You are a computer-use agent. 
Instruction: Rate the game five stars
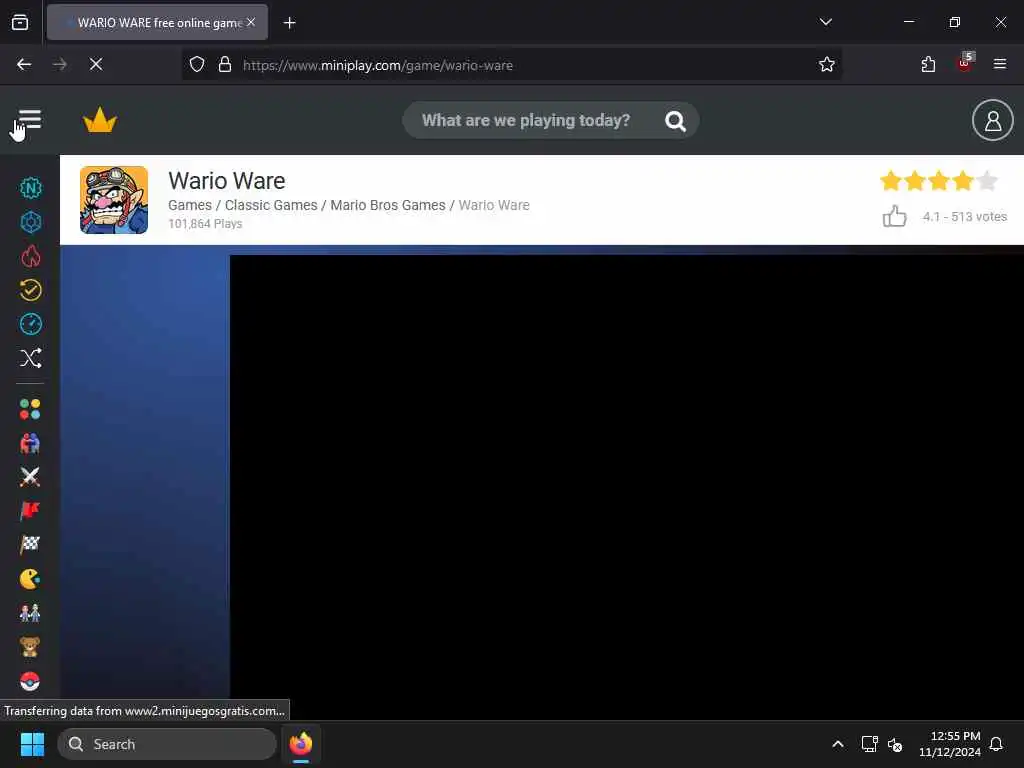987,180
